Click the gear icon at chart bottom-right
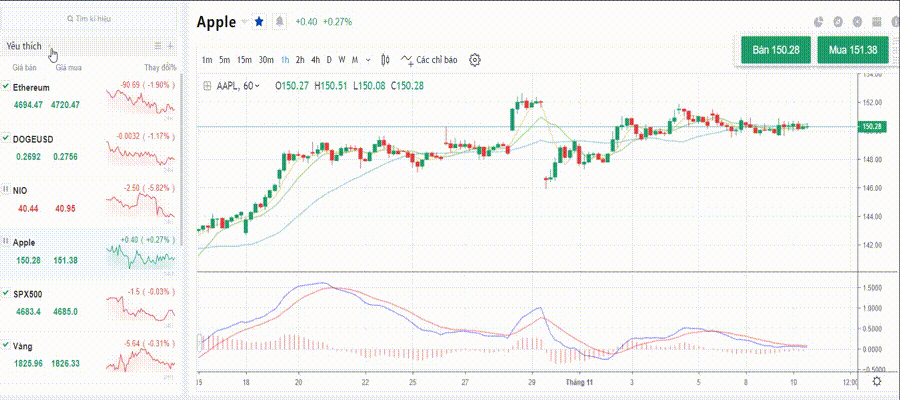This screenshot has width=900, height=400. pos(877,381)
